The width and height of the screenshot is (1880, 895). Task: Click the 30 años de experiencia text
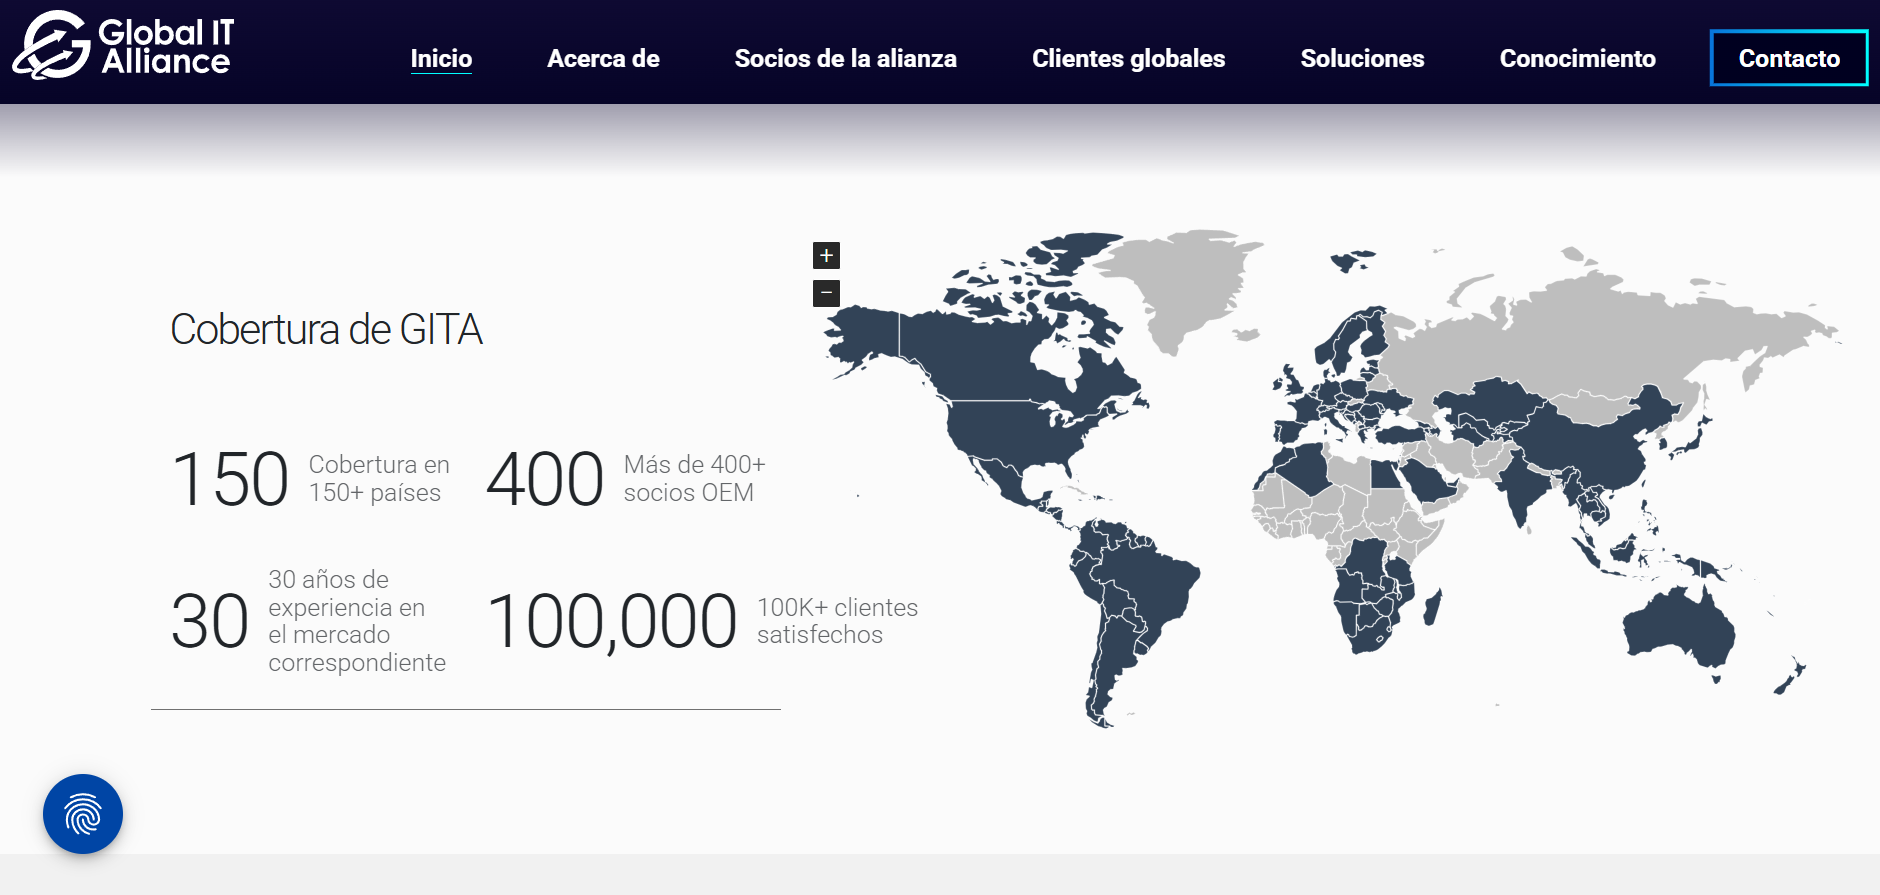[x=357, y=621]
